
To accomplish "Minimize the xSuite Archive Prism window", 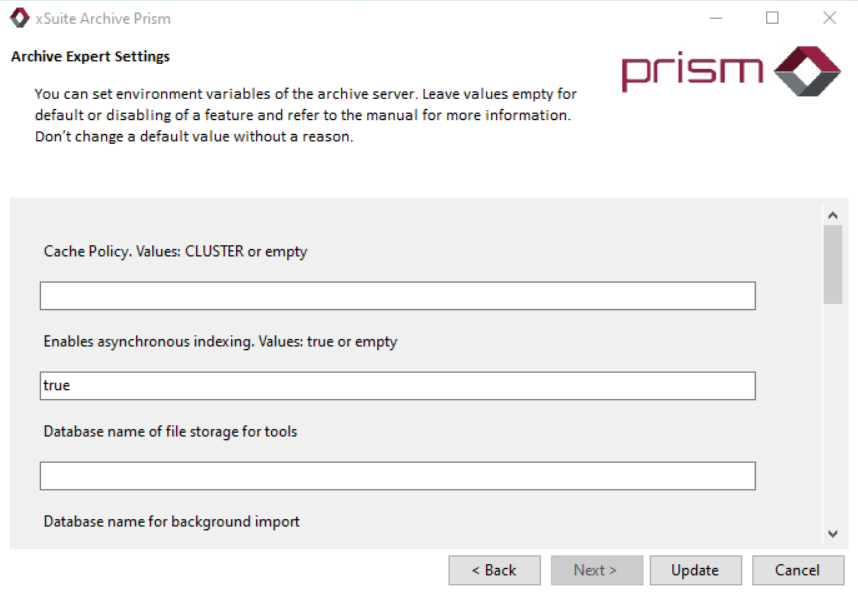I will (x=716, y=18).
